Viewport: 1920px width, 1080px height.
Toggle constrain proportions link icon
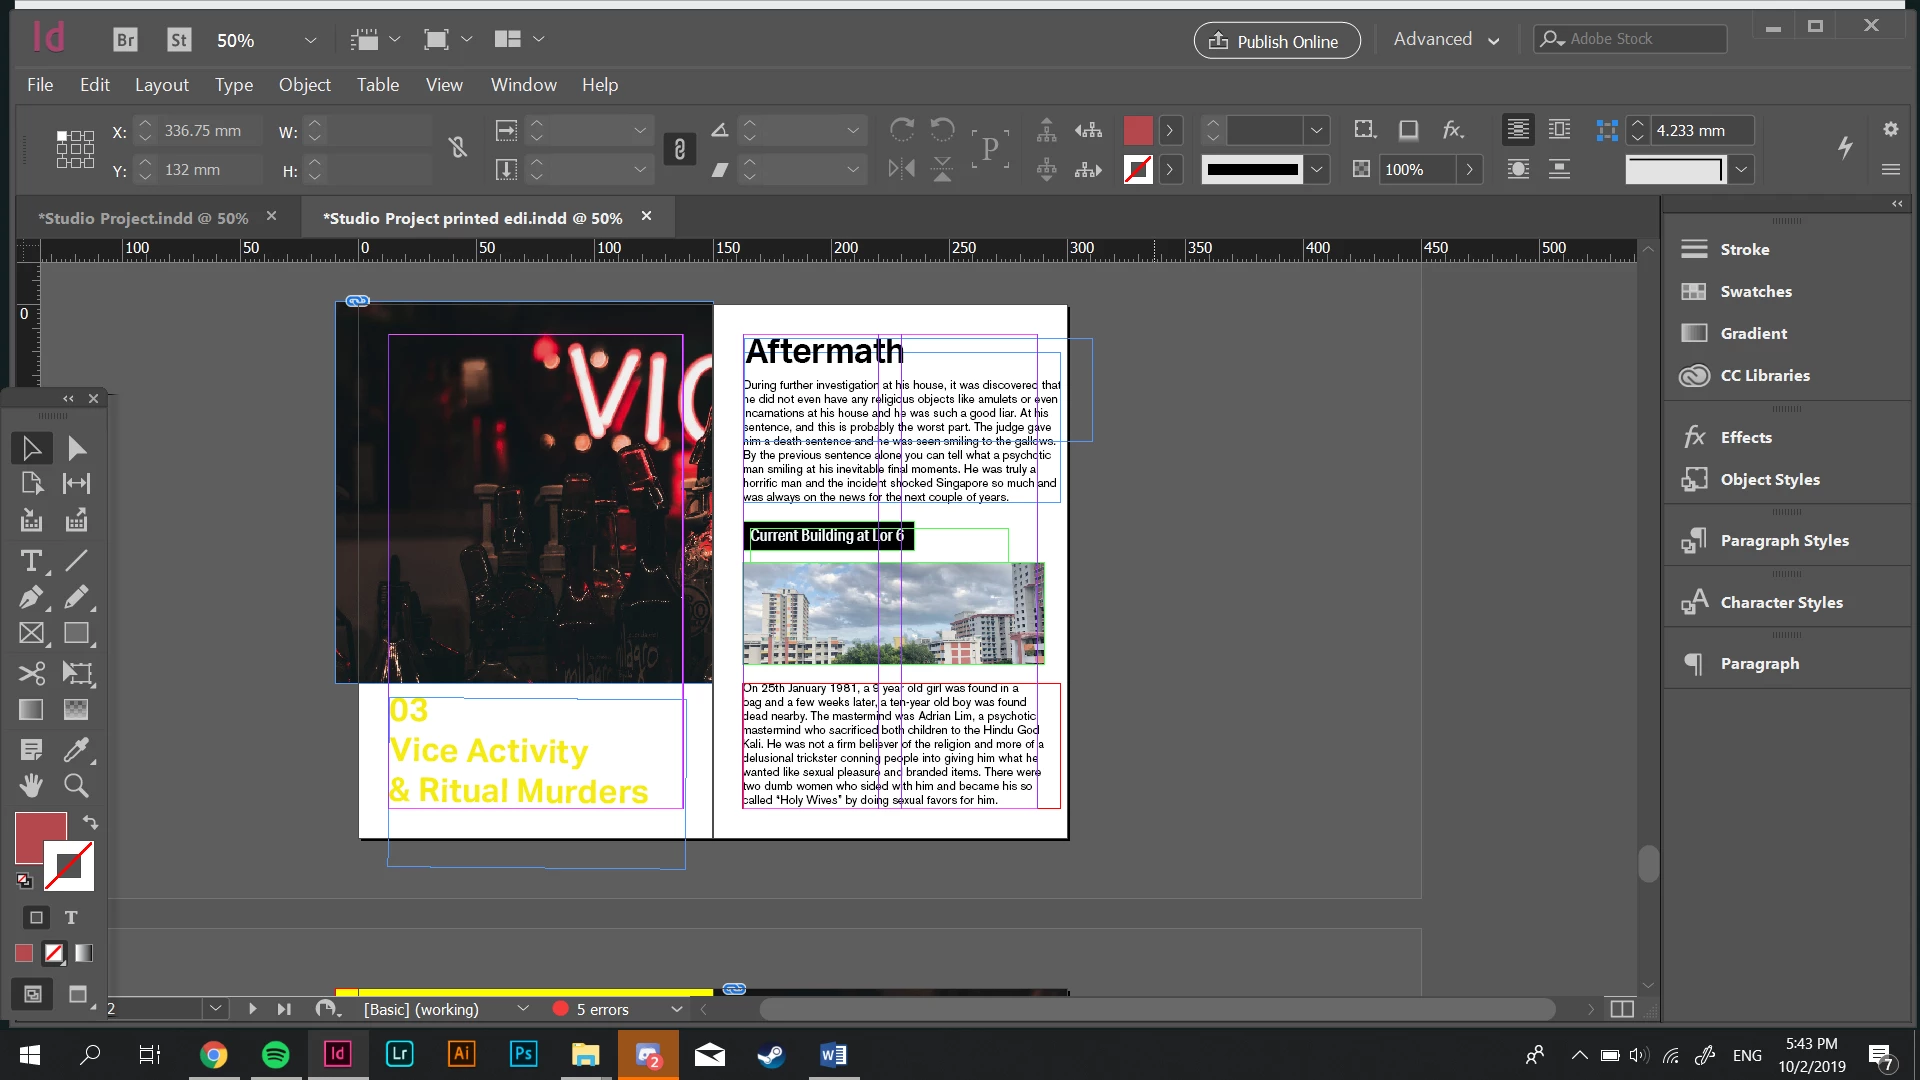tap(458, 148)
